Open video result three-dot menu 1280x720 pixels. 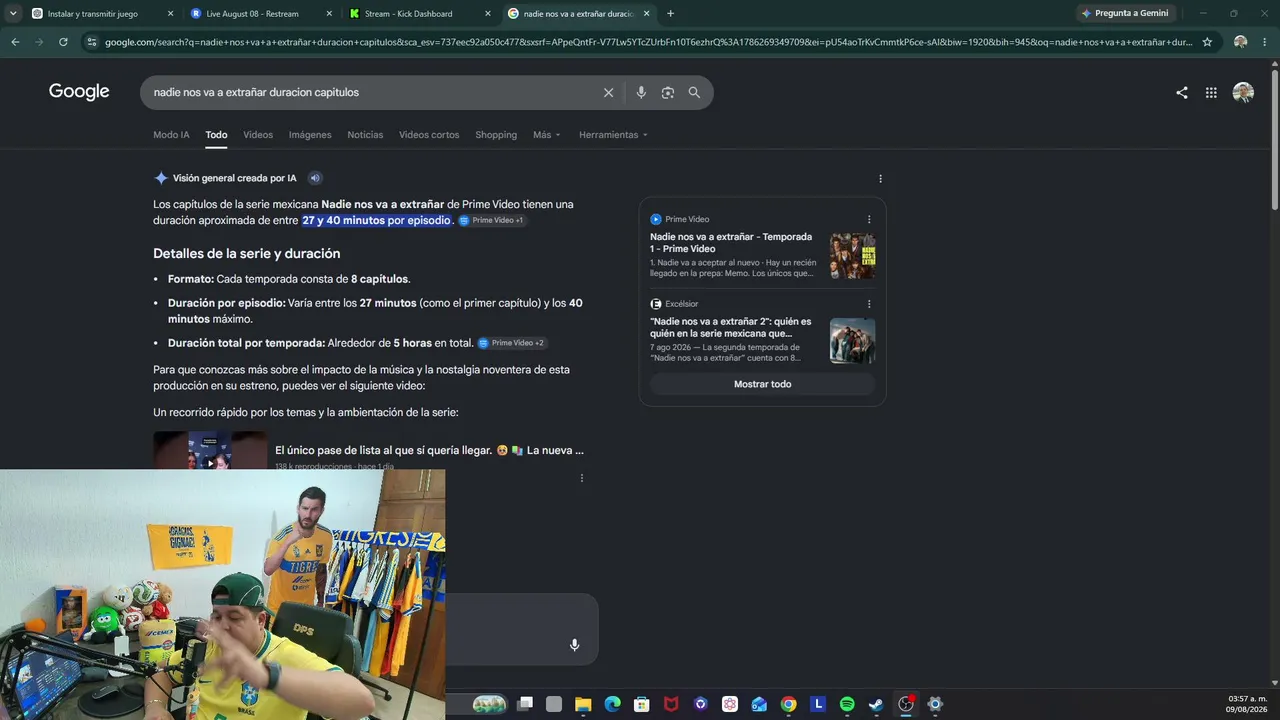pyautogui.click(x=581, y=478)
